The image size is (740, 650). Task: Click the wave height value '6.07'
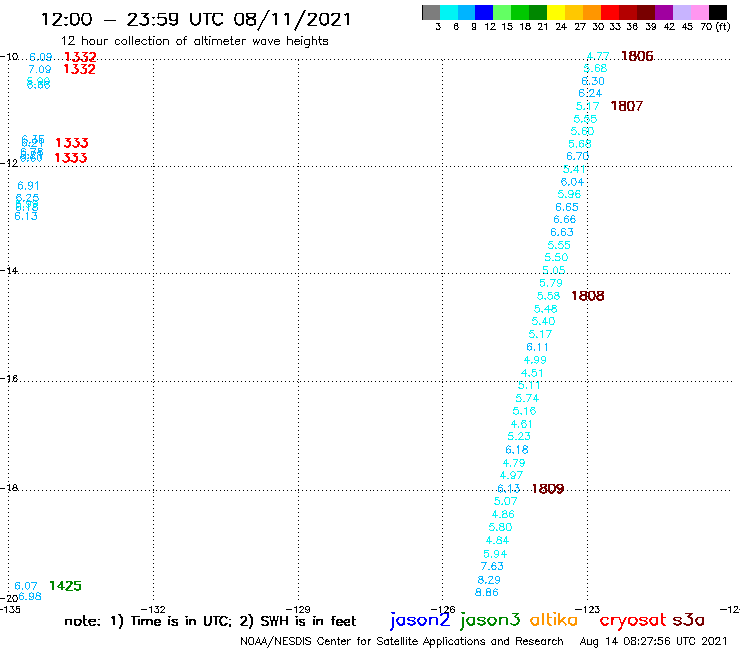25,586
